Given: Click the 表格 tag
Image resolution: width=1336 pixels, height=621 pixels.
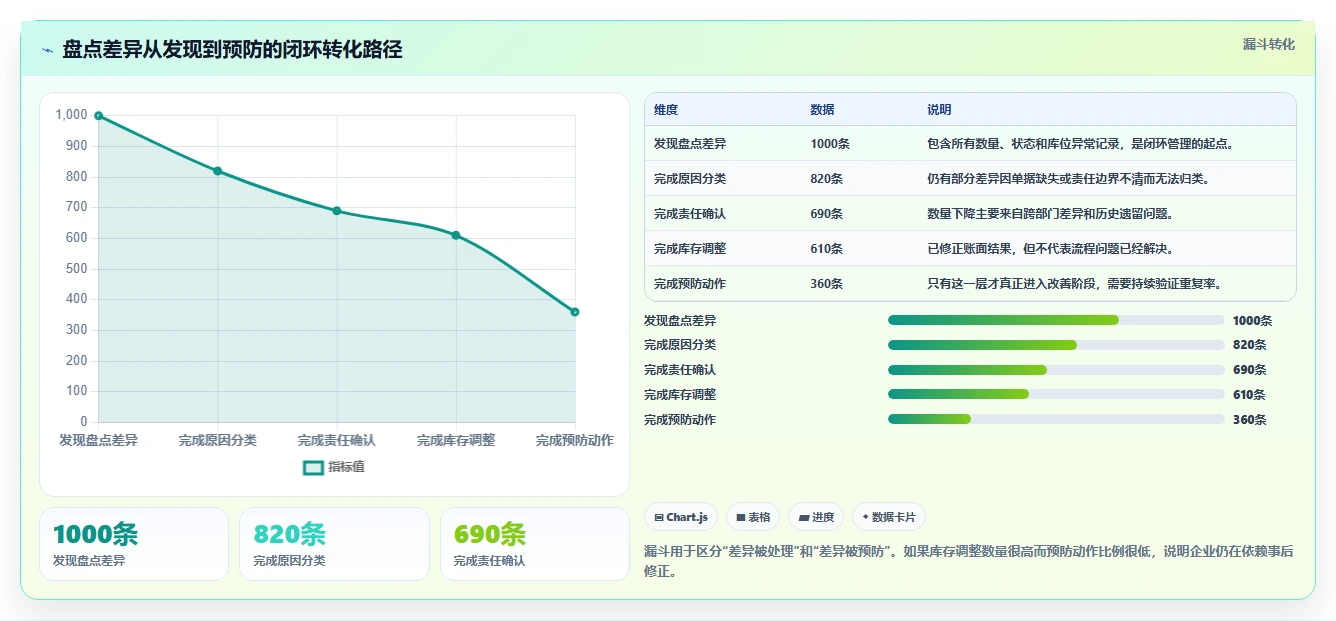Looking at the screenshot, I should [x=752, y=517].
